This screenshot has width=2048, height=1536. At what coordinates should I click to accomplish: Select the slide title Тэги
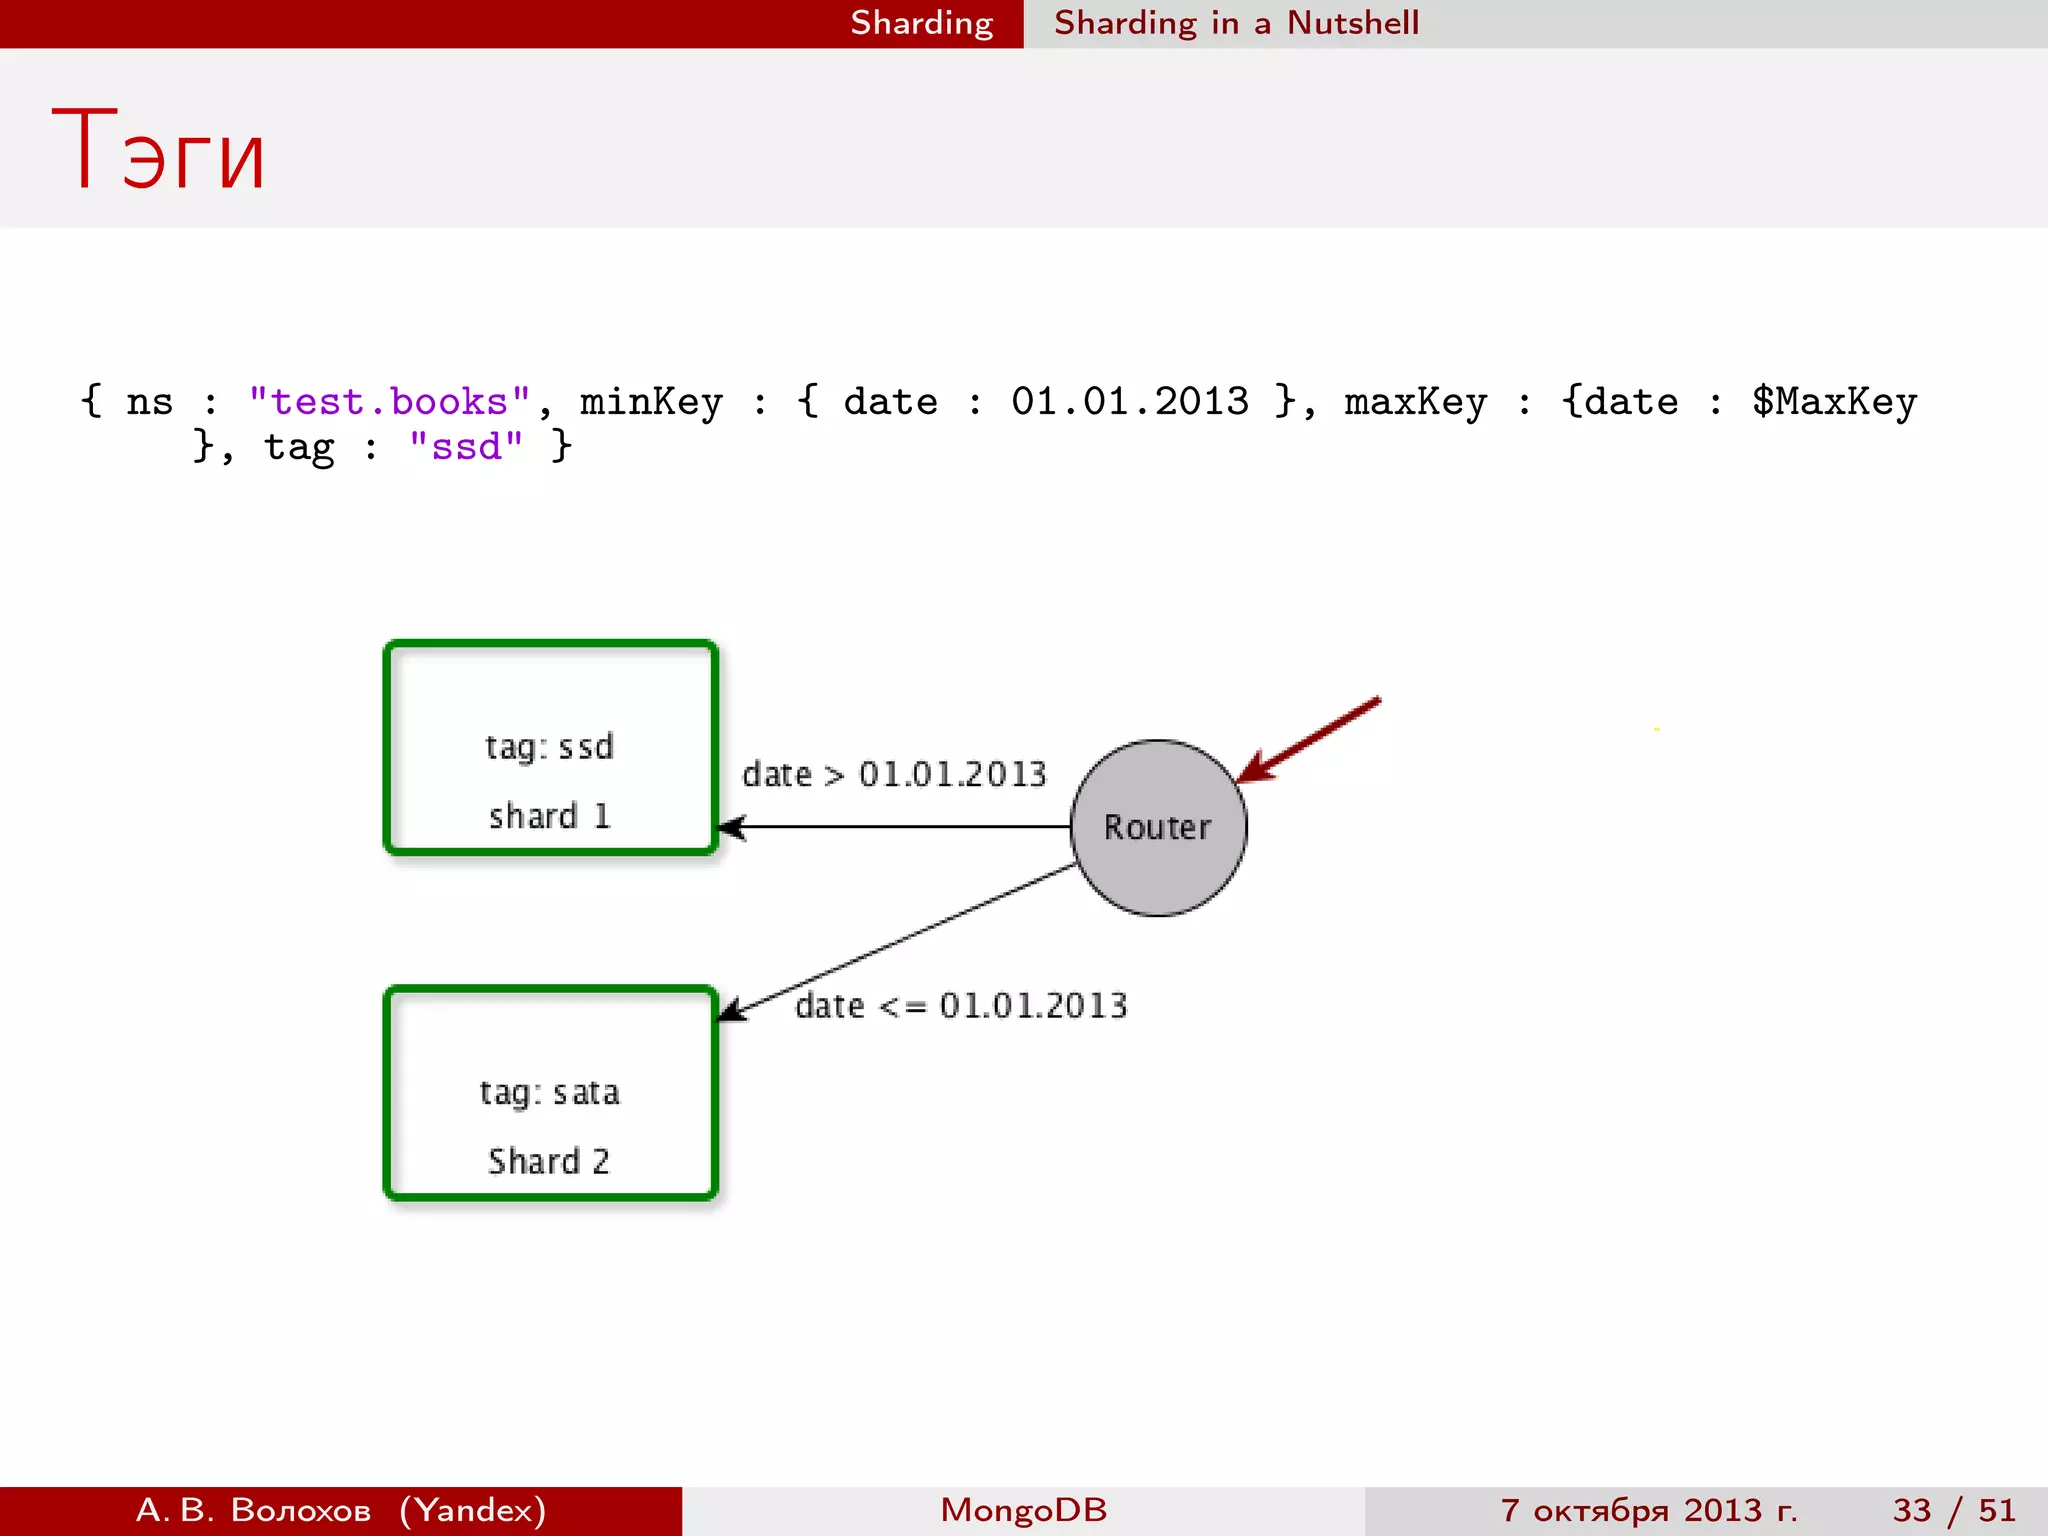coord(158,150)
